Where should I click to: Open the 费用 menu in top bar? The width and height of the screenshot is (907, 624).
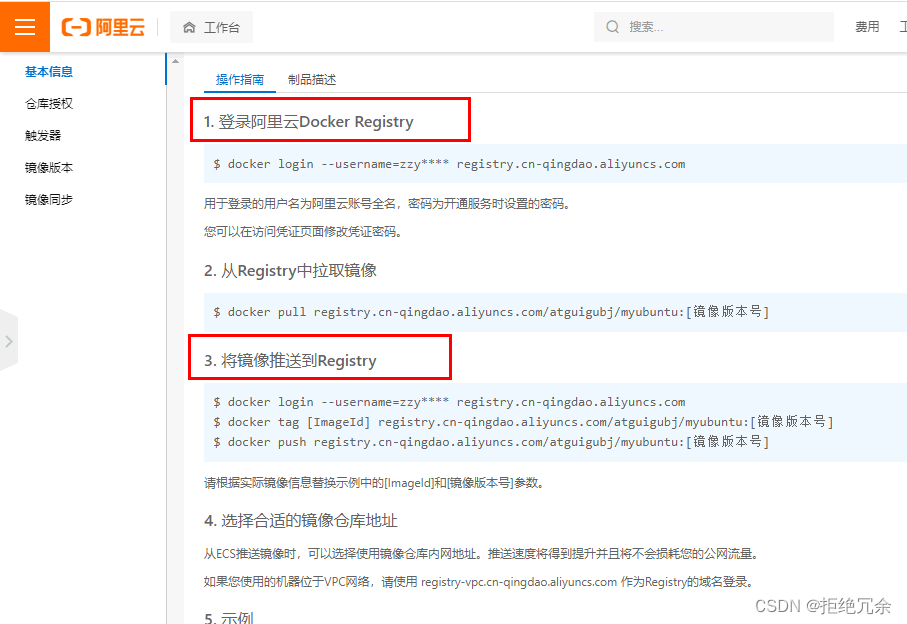867,27
